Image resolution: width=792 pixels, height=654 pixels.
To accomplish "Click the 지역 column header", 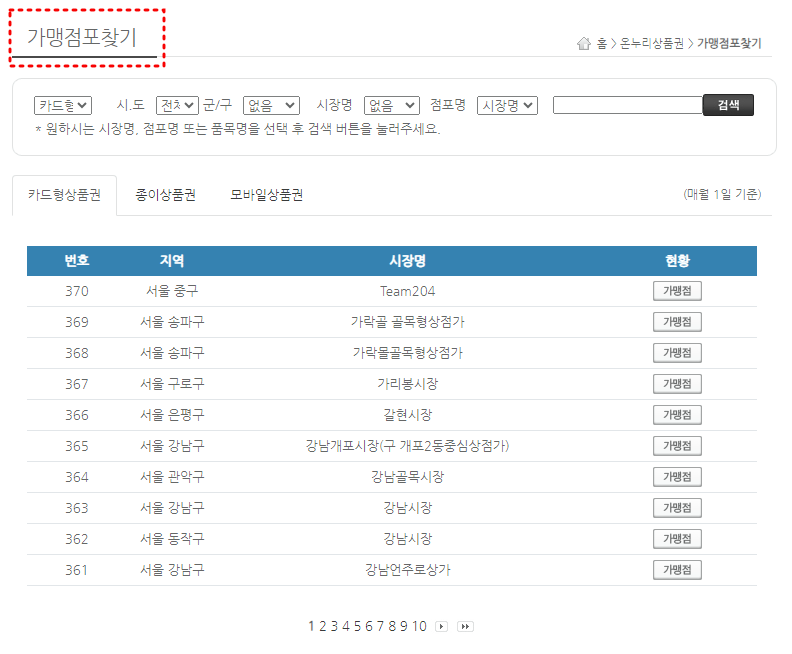I will tap(172, 261).
